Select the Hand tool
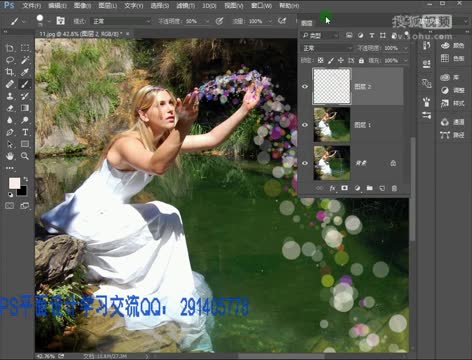 [x=10, y=156]
